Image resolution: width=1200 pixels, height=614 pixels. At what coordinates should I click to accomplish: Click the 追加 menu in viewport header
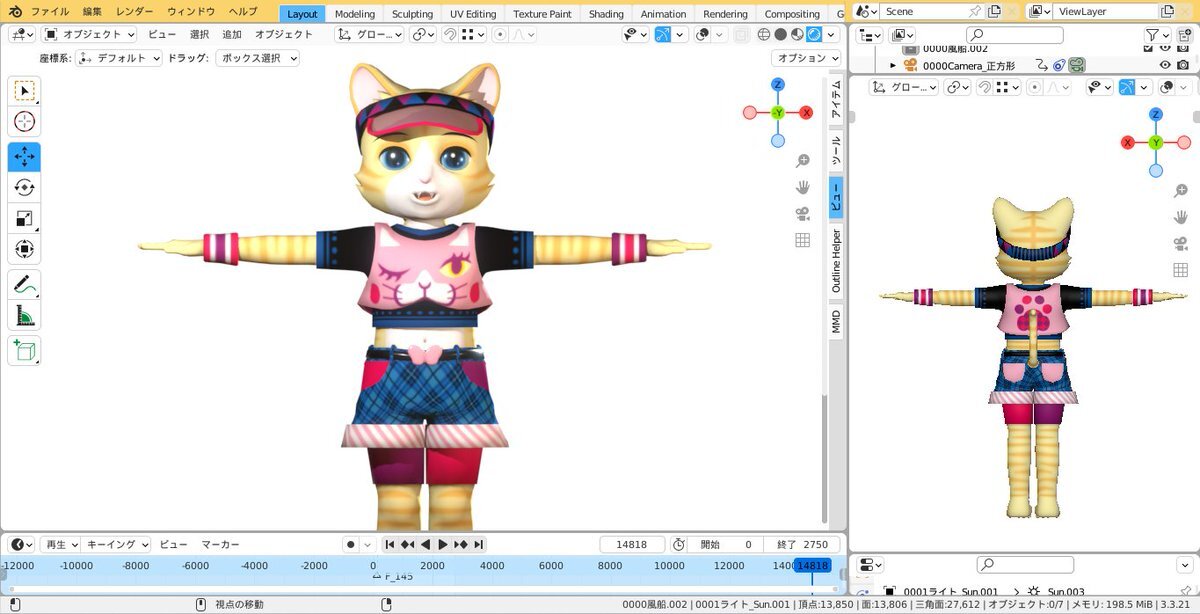click(x=232, y=34)
